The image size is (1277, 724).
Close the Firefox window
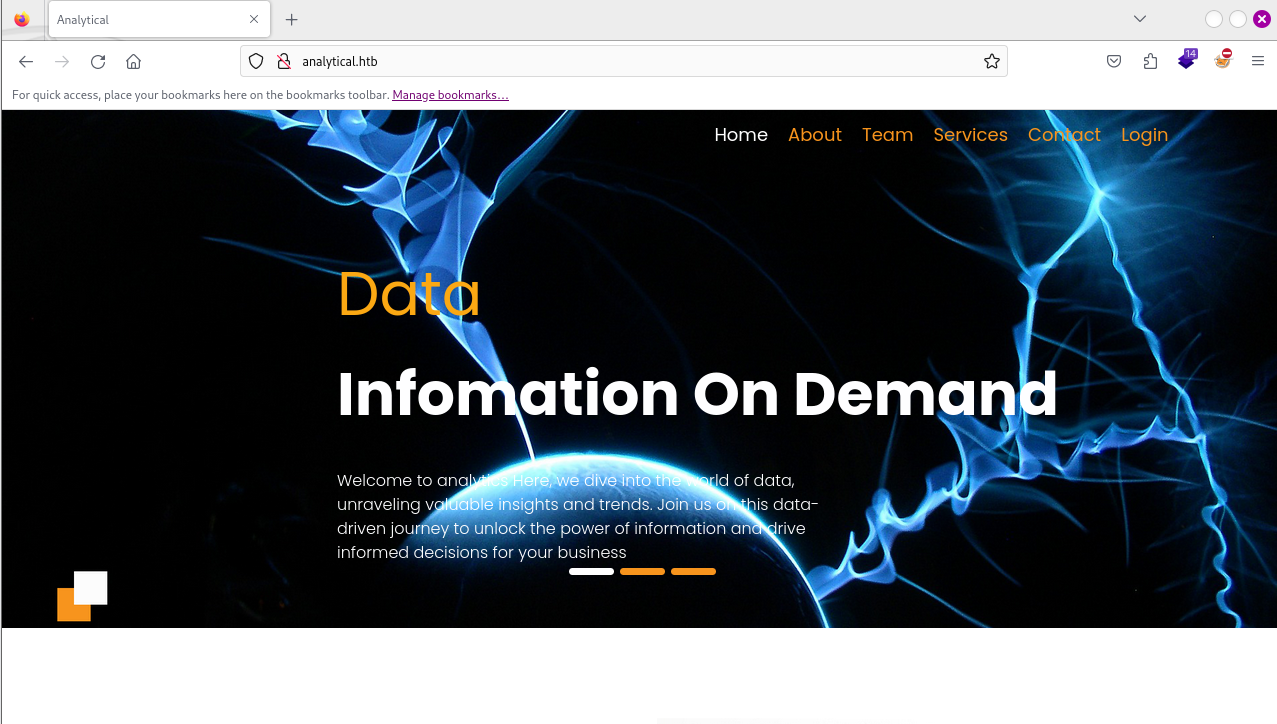(x=1262, y=19)
